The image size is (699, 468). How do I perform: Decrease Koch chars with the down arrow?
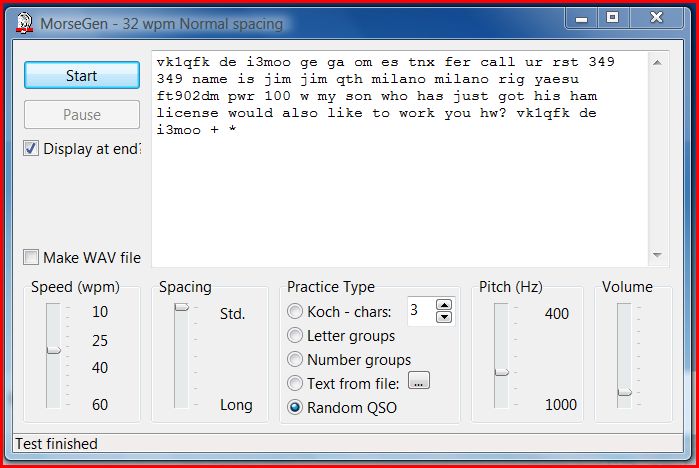(x=445, y=318)
